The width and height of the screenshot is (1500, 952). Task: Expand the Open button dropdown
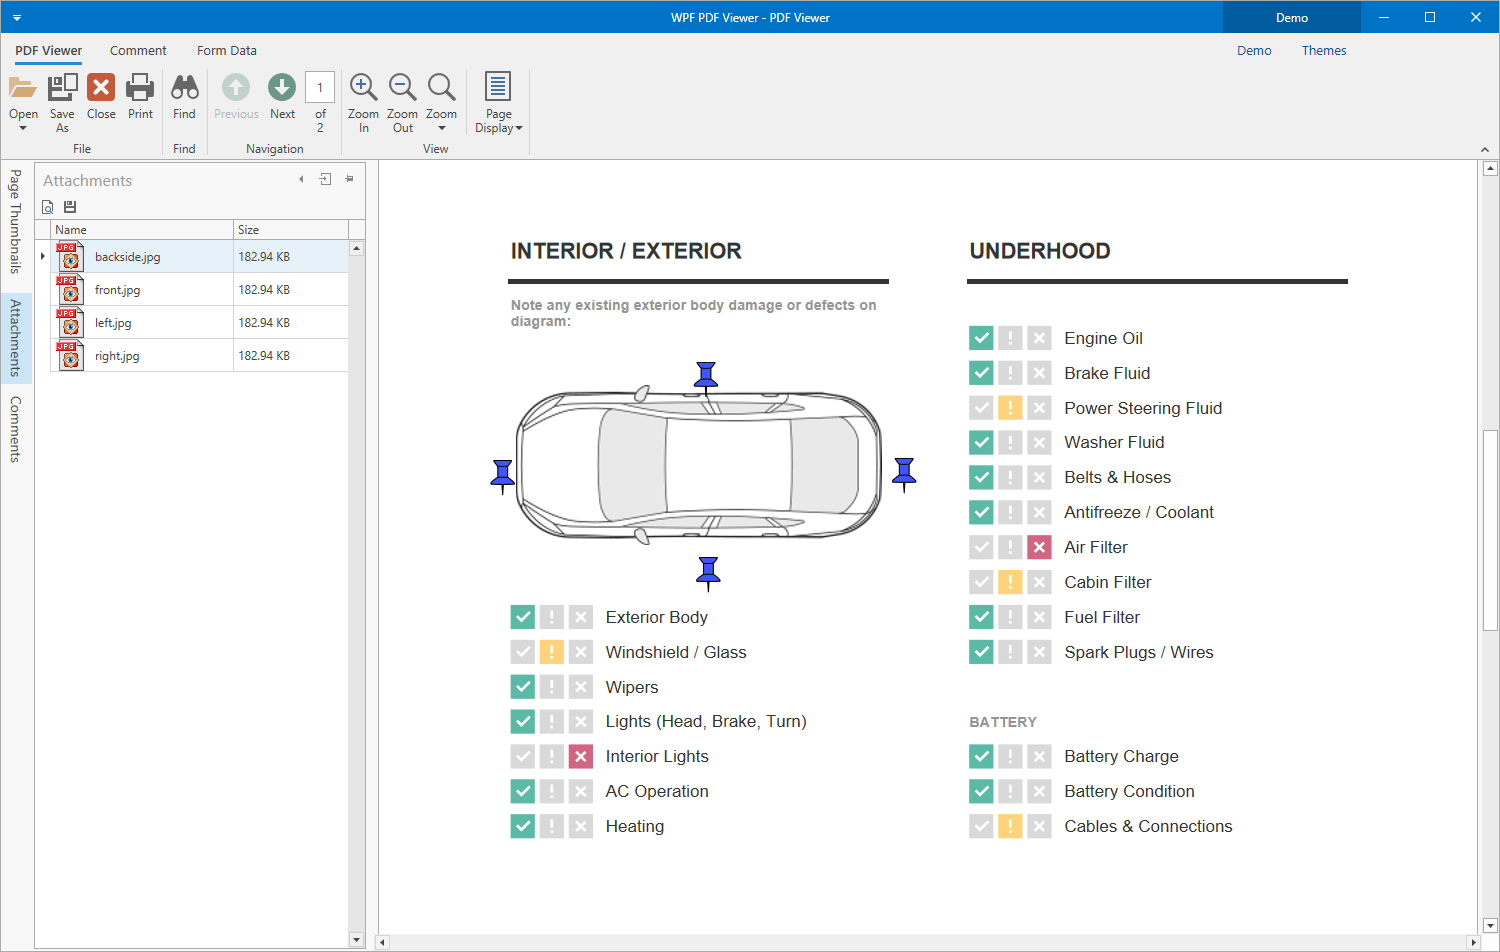tap(23, 128)
